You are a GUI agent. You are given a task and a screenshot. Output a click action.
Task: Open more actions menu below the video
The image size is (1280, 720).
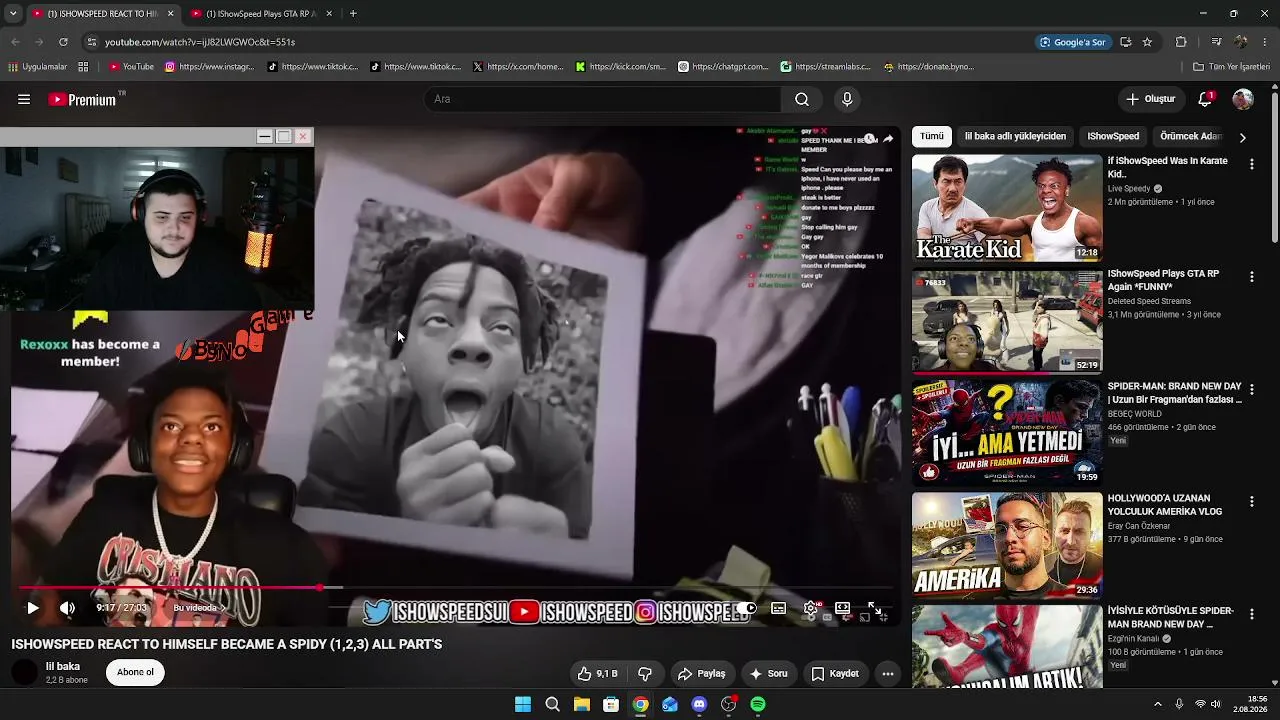coord(887,674)
